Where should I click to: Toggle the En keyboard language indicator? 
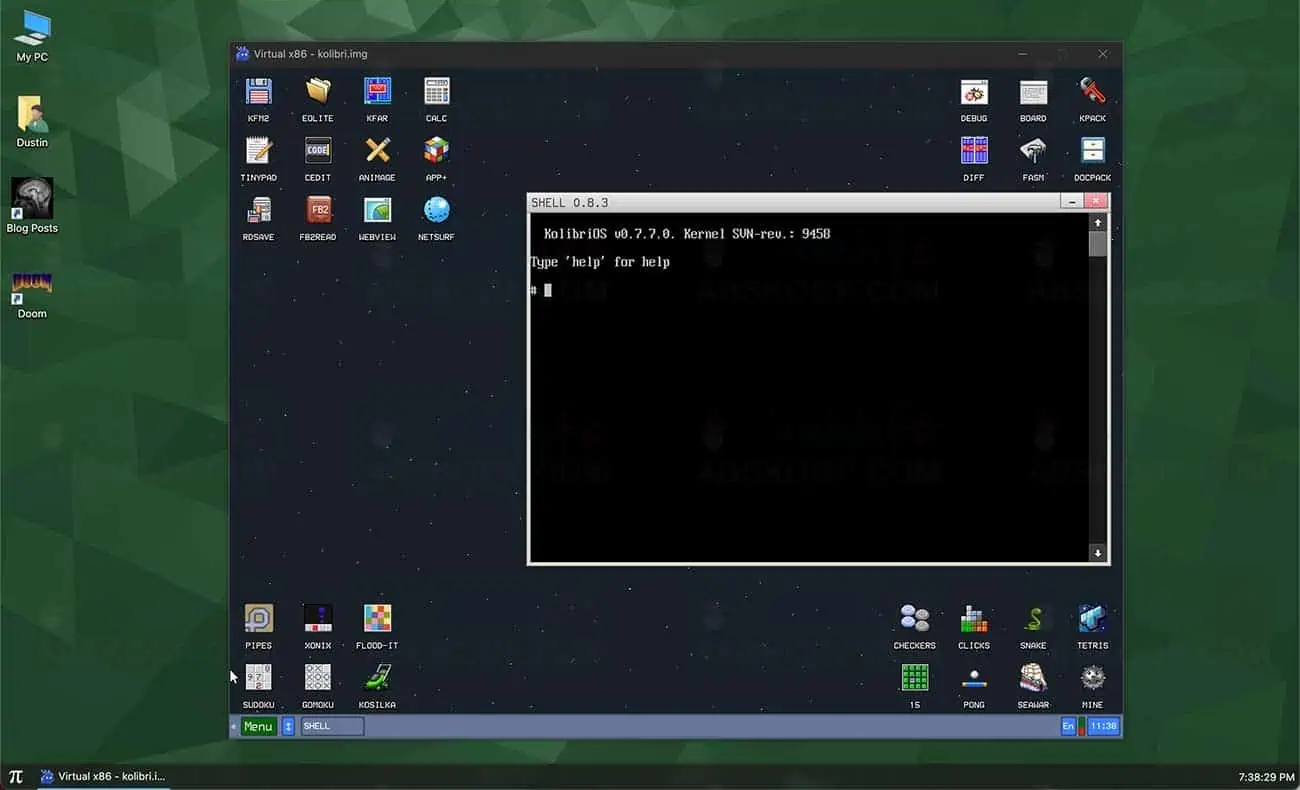pyautogui.click(x=1068, y=726)
